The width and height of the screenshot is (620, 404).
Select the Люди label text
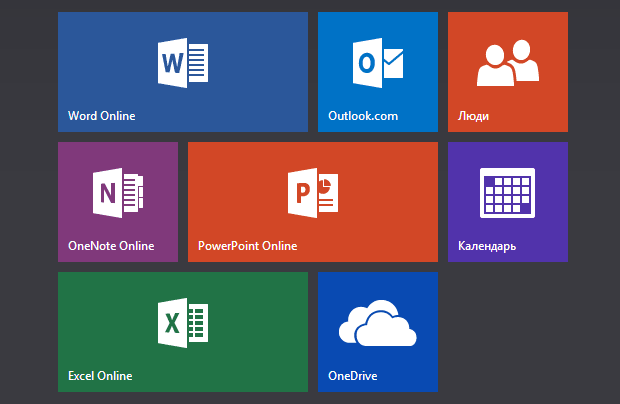pos(473,116)
